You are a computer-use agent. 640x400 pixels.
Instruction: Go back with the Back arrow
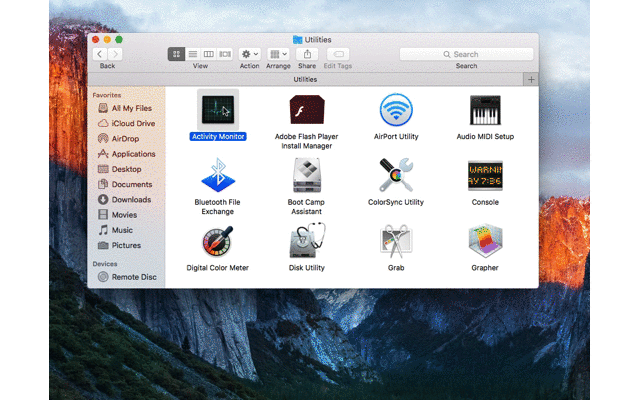[101, 54]
